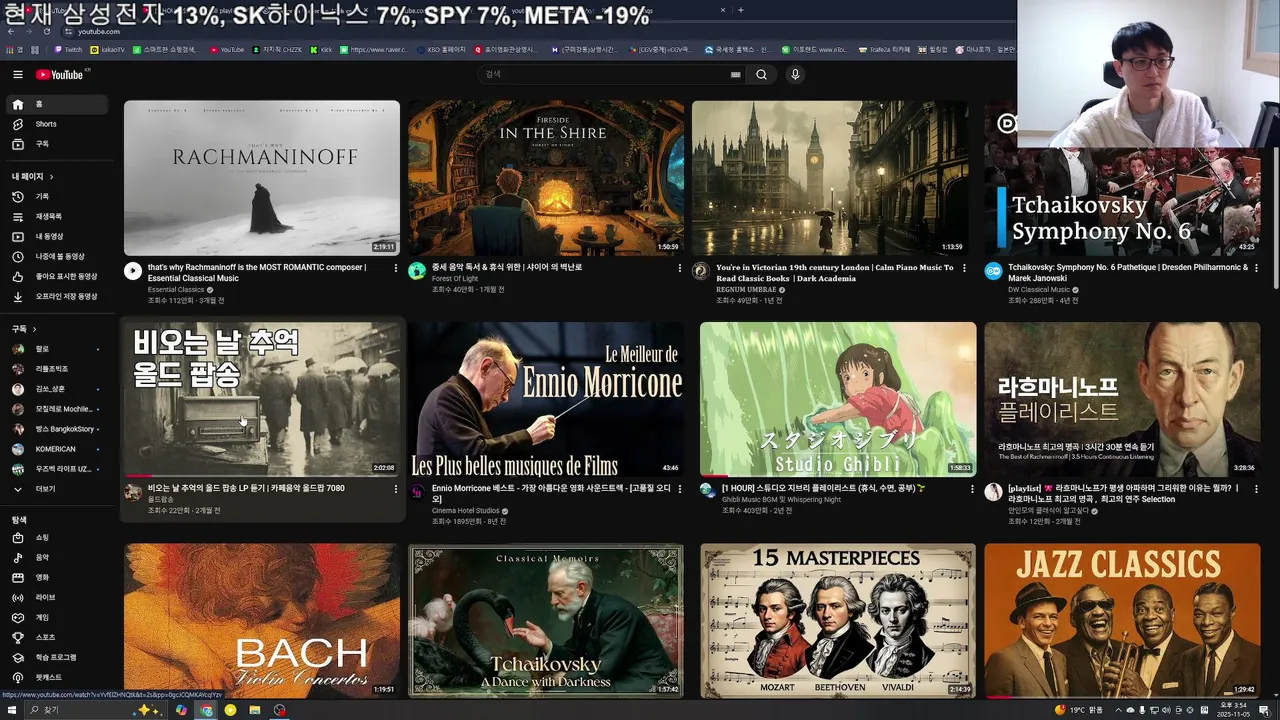Viewport: 1280px width, 720px height.
Task: Click DW Classical Music channel avatar
Action: [993, 271]
